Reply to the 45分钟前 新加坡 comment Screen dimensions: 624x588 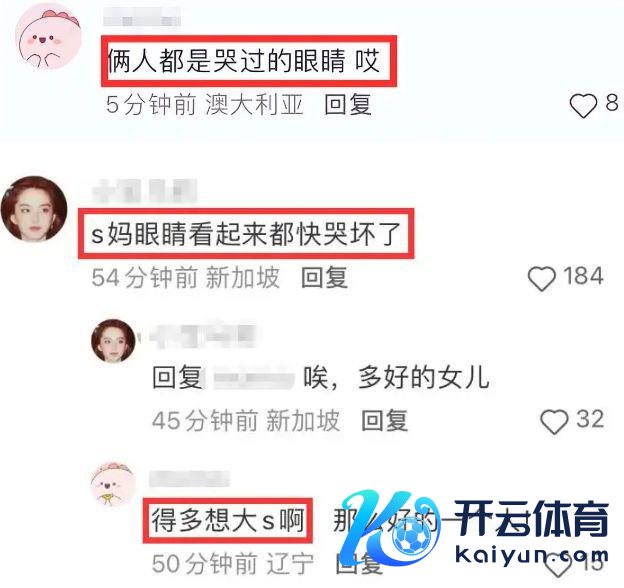[x=384, y=420]
